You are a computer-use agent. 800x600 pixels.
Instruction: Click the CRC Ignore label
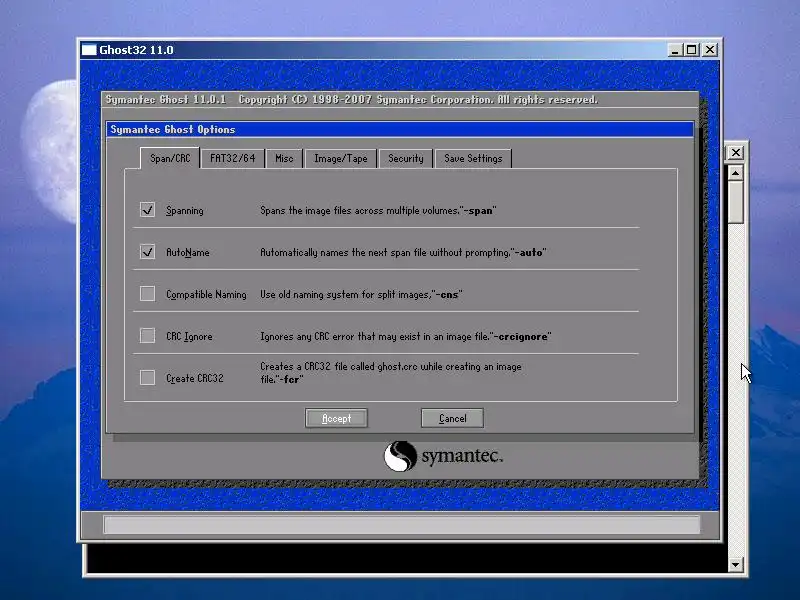point(189,336)
